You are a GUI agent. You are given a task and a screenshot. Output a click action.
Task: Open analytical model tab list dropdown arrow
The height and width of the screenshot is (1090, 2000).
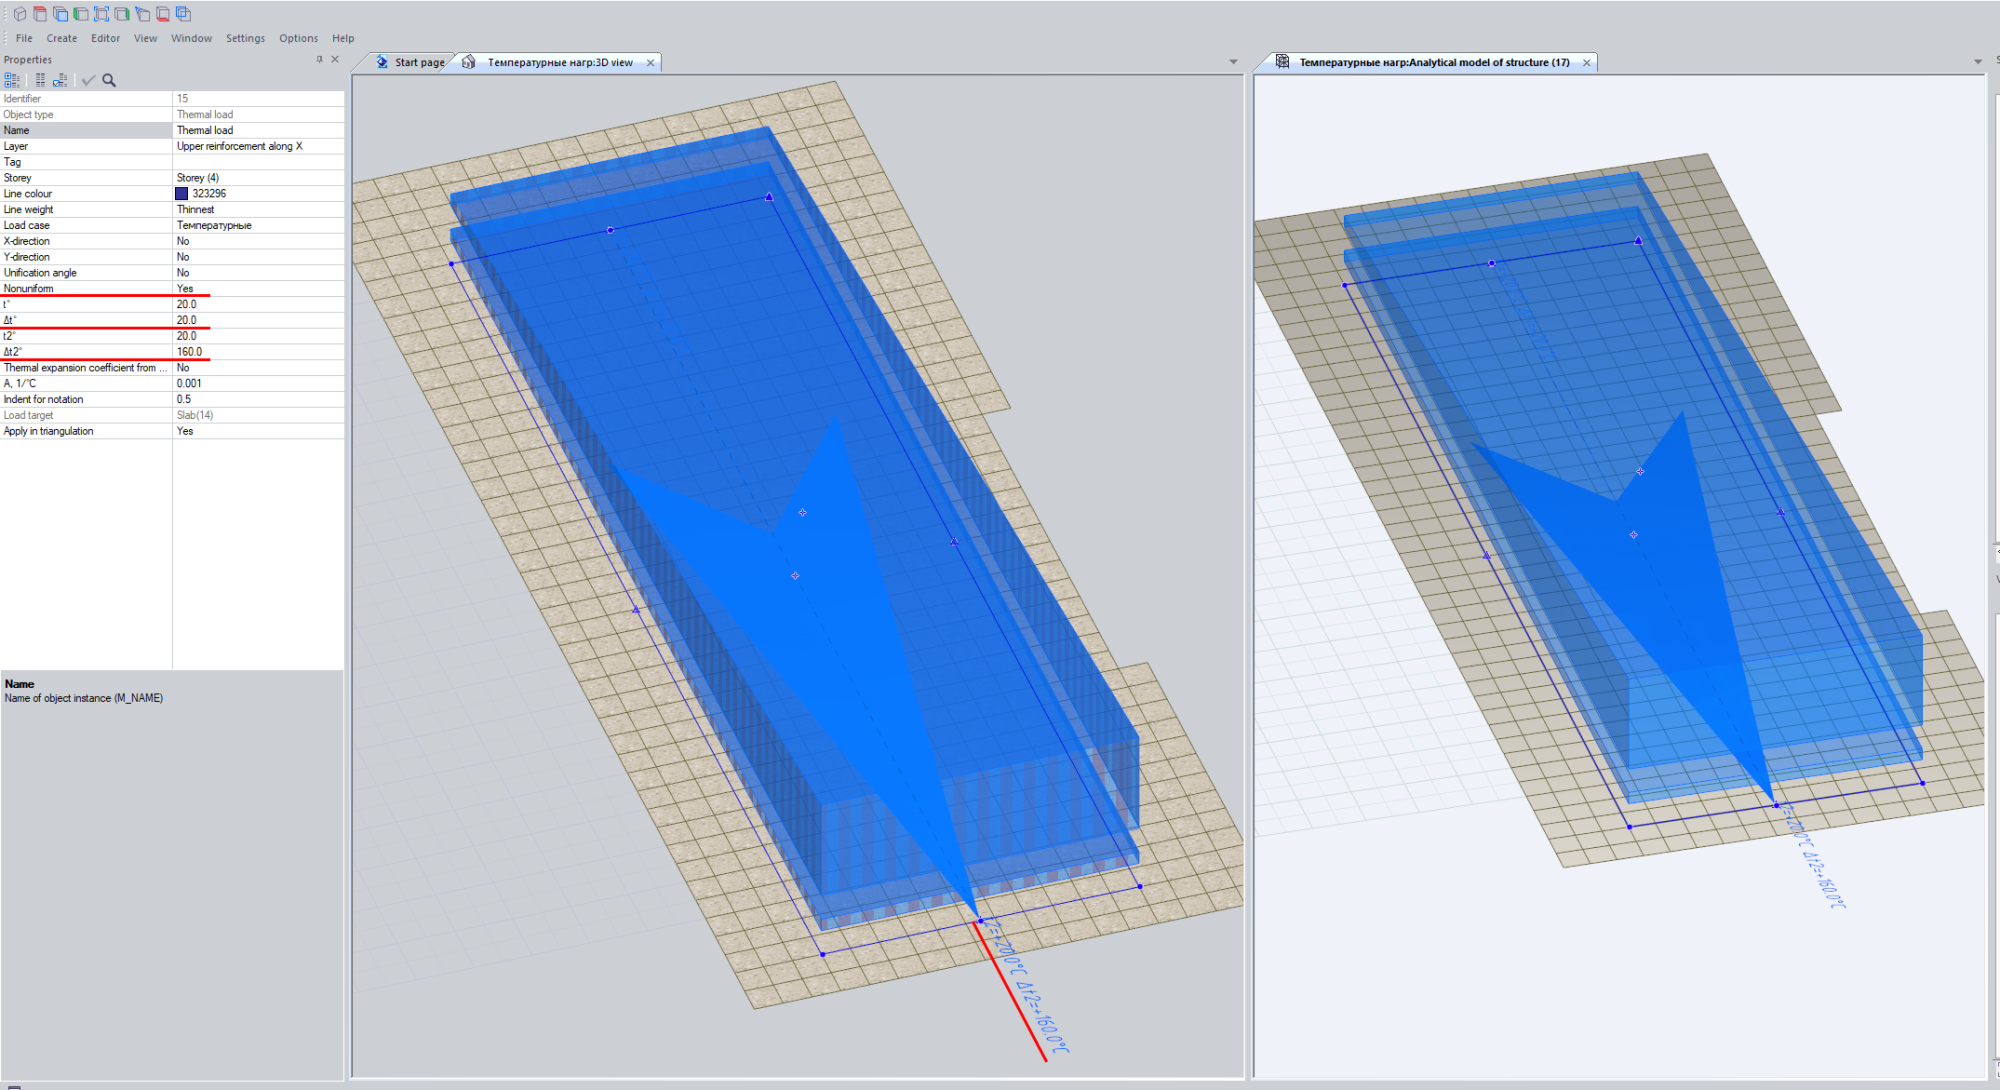tap(1977, 62)
